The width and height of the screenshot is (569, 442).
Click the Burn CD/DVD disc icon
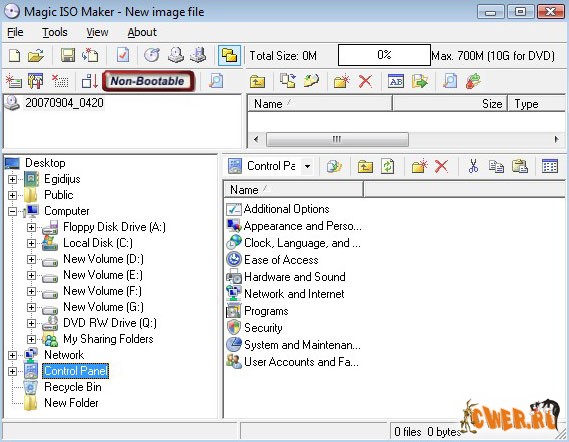click(152, 55)
